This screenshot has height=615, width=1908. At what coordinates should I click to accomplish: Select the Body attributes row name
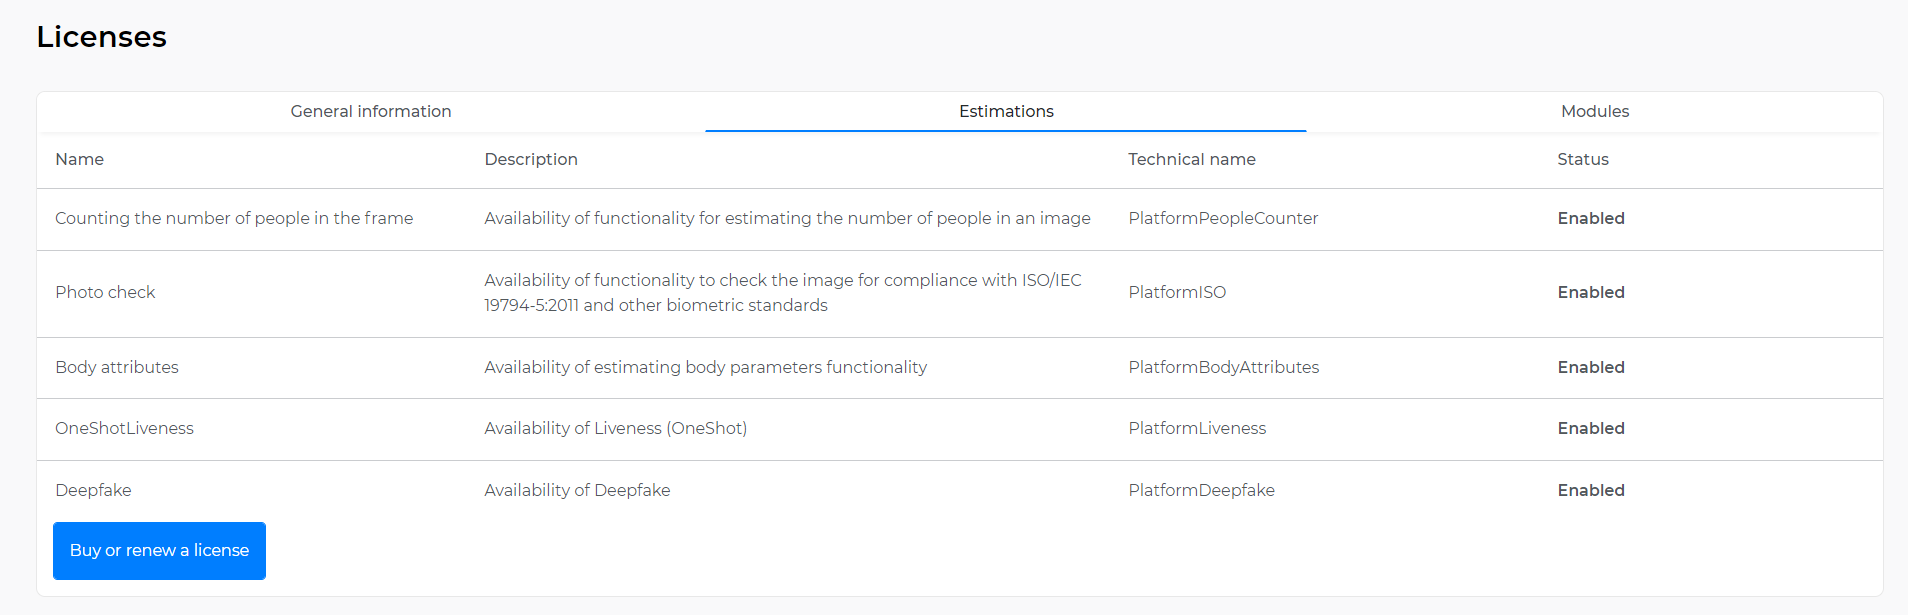(117, 367)
